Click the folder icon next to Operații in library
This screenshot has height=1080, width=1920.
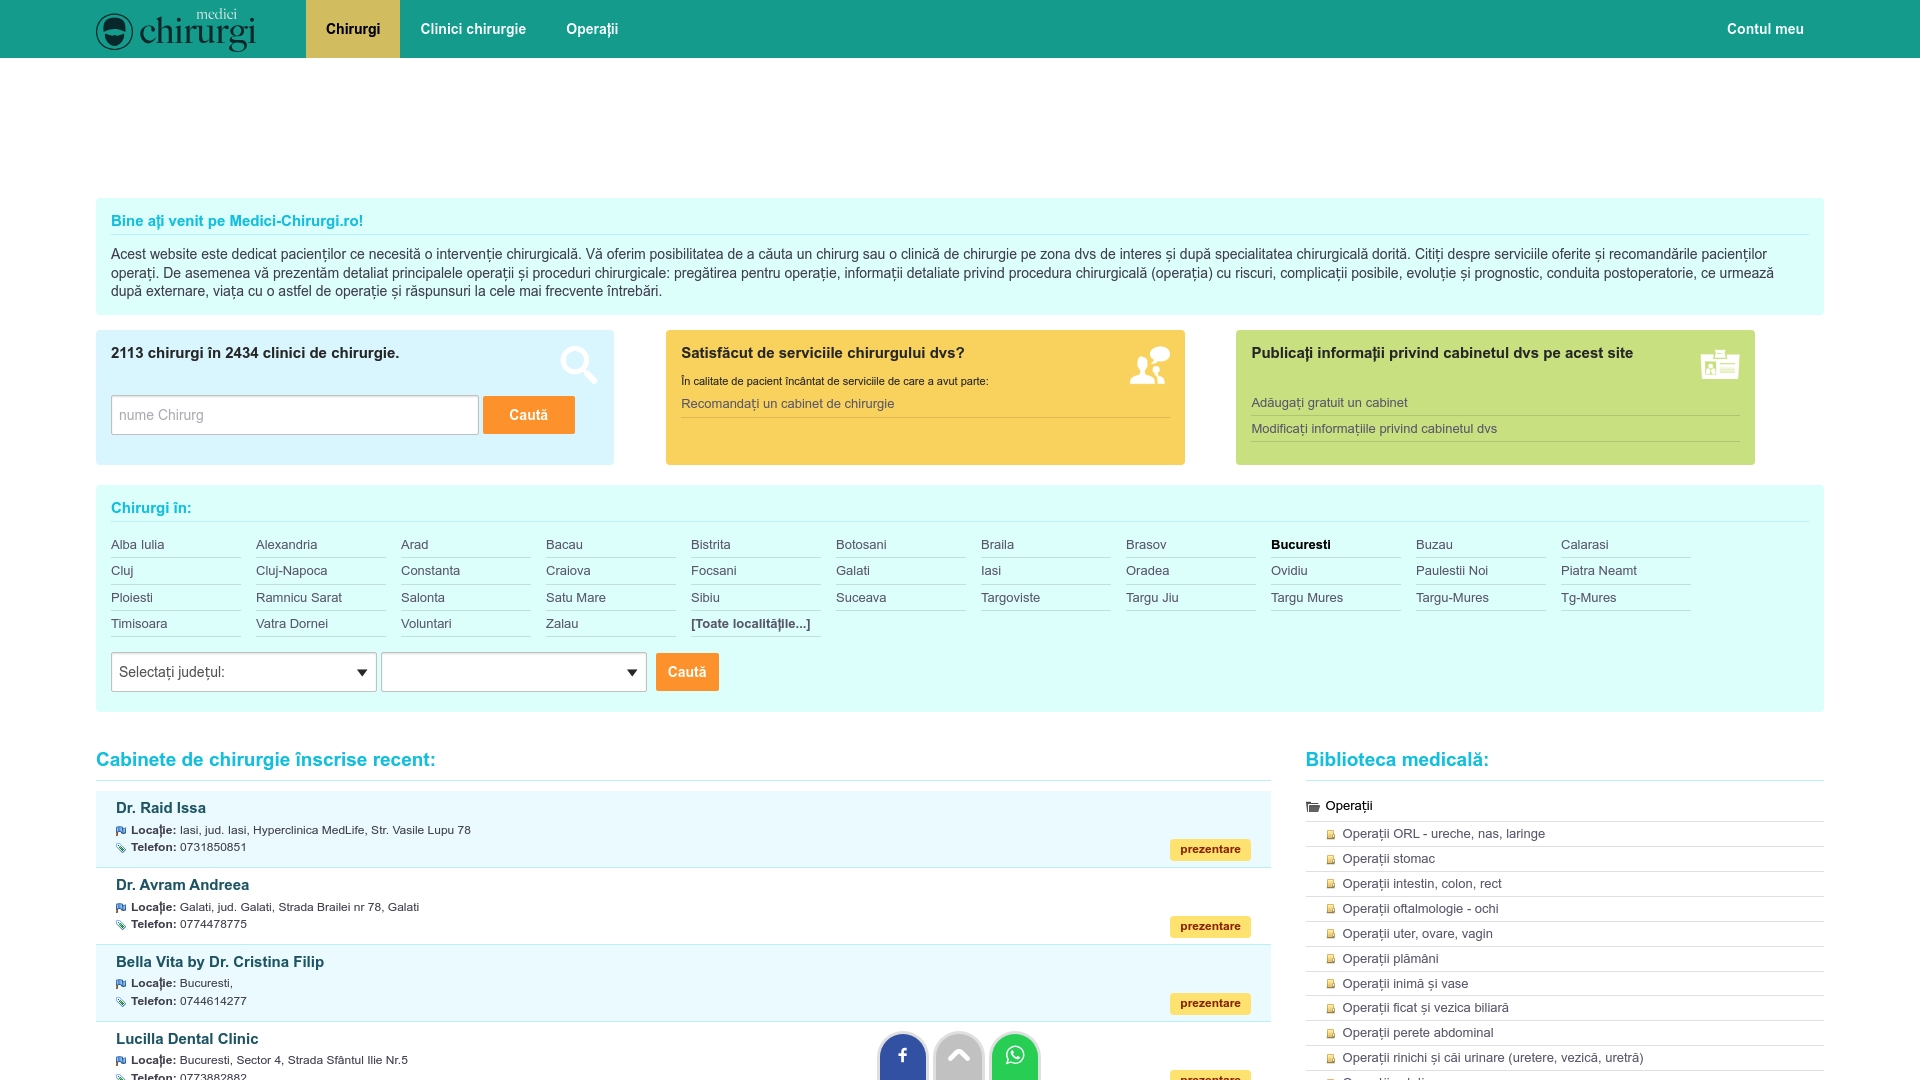tap(1312, 806)
